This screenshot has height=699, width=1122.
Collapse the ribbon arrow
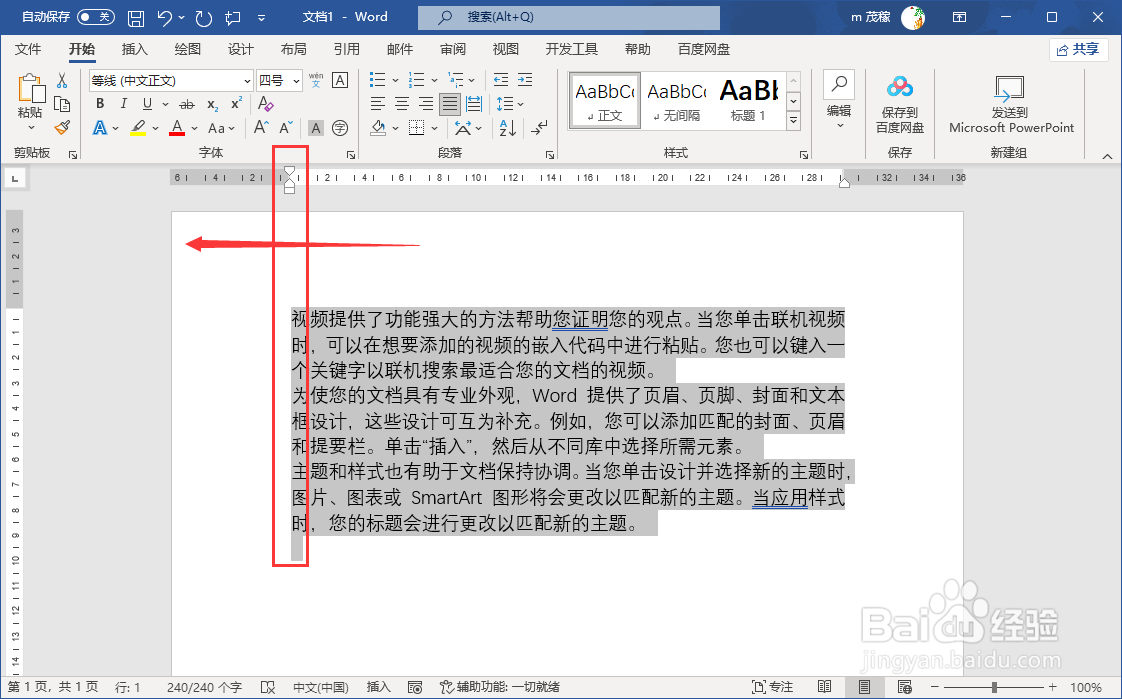click(x=1107, y=156)
